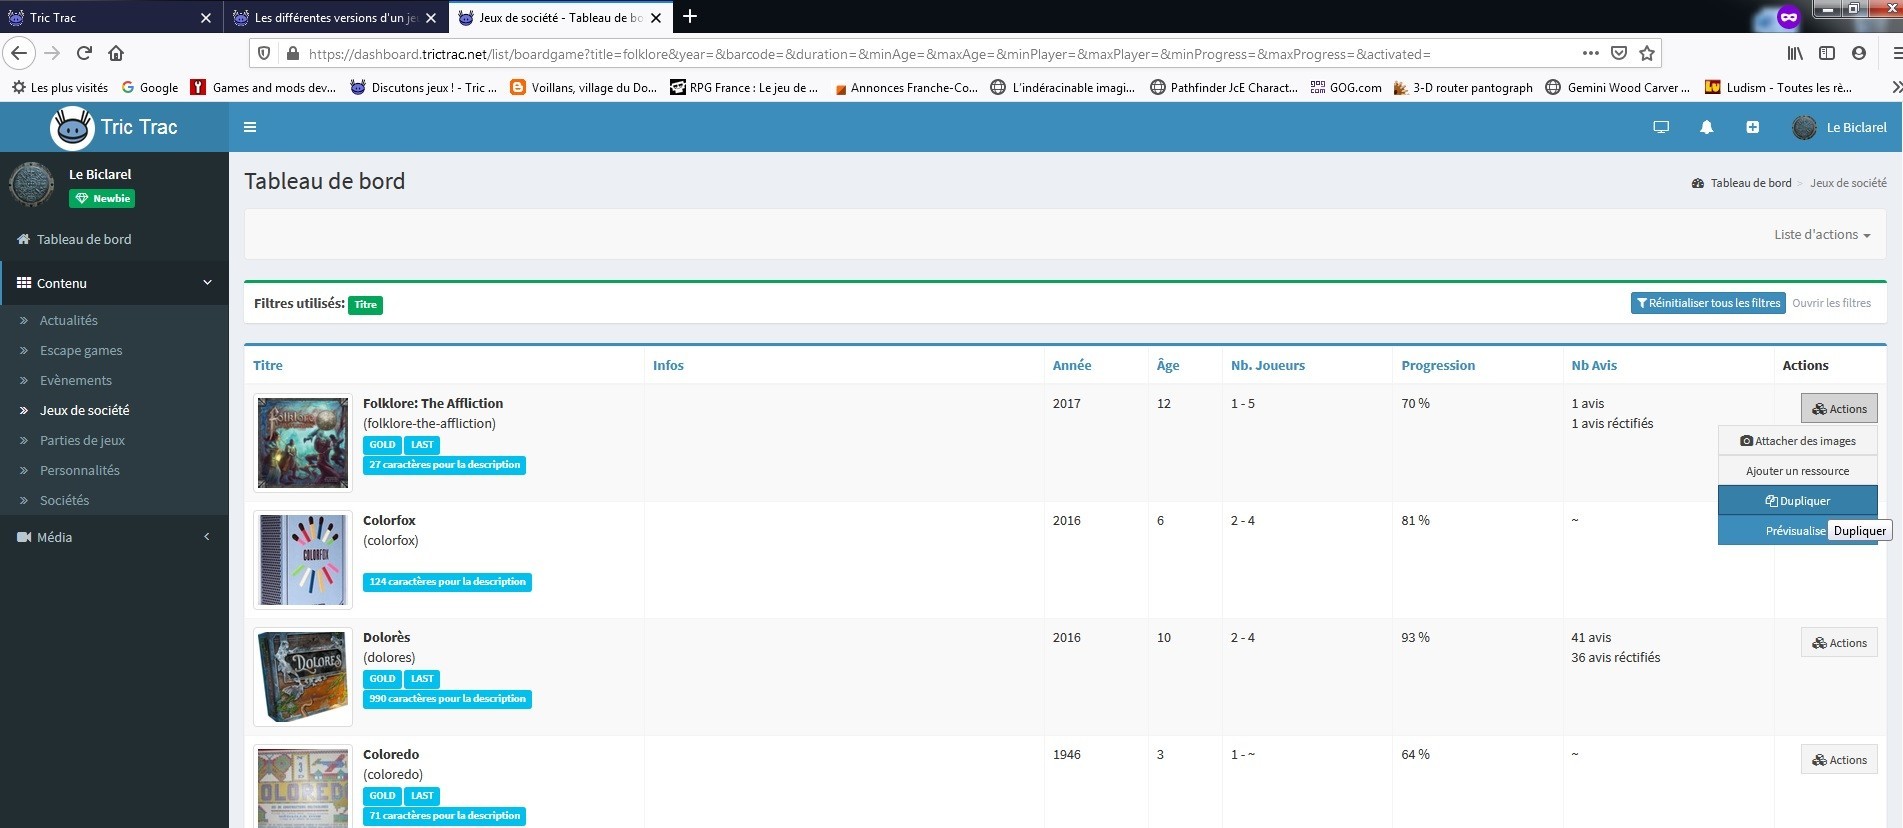Click Newbie badge under username

(102, 198)
